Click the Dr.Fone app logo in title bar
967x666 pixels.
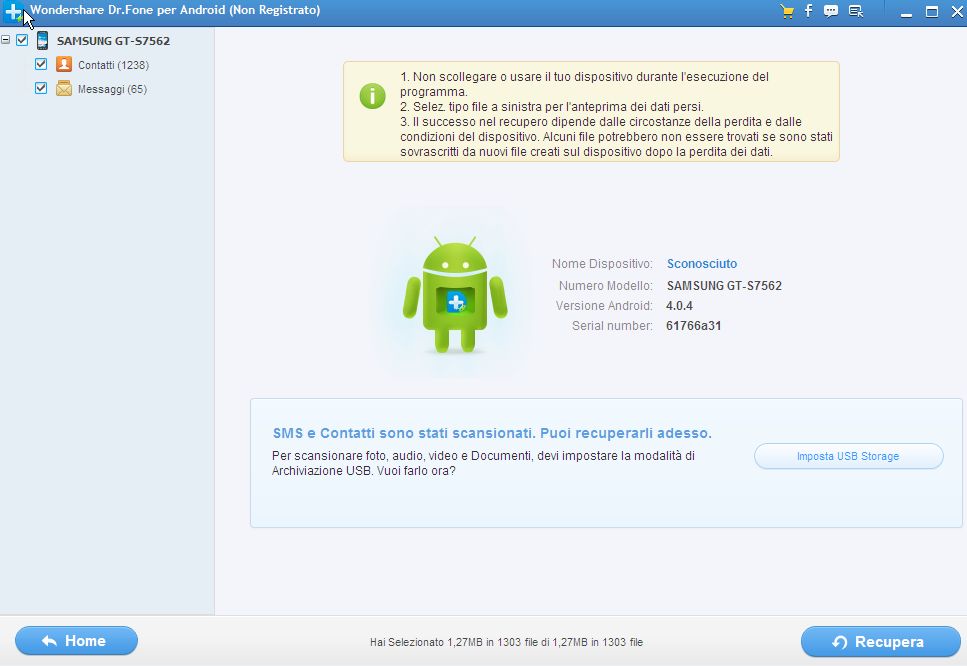click(13, 11)
